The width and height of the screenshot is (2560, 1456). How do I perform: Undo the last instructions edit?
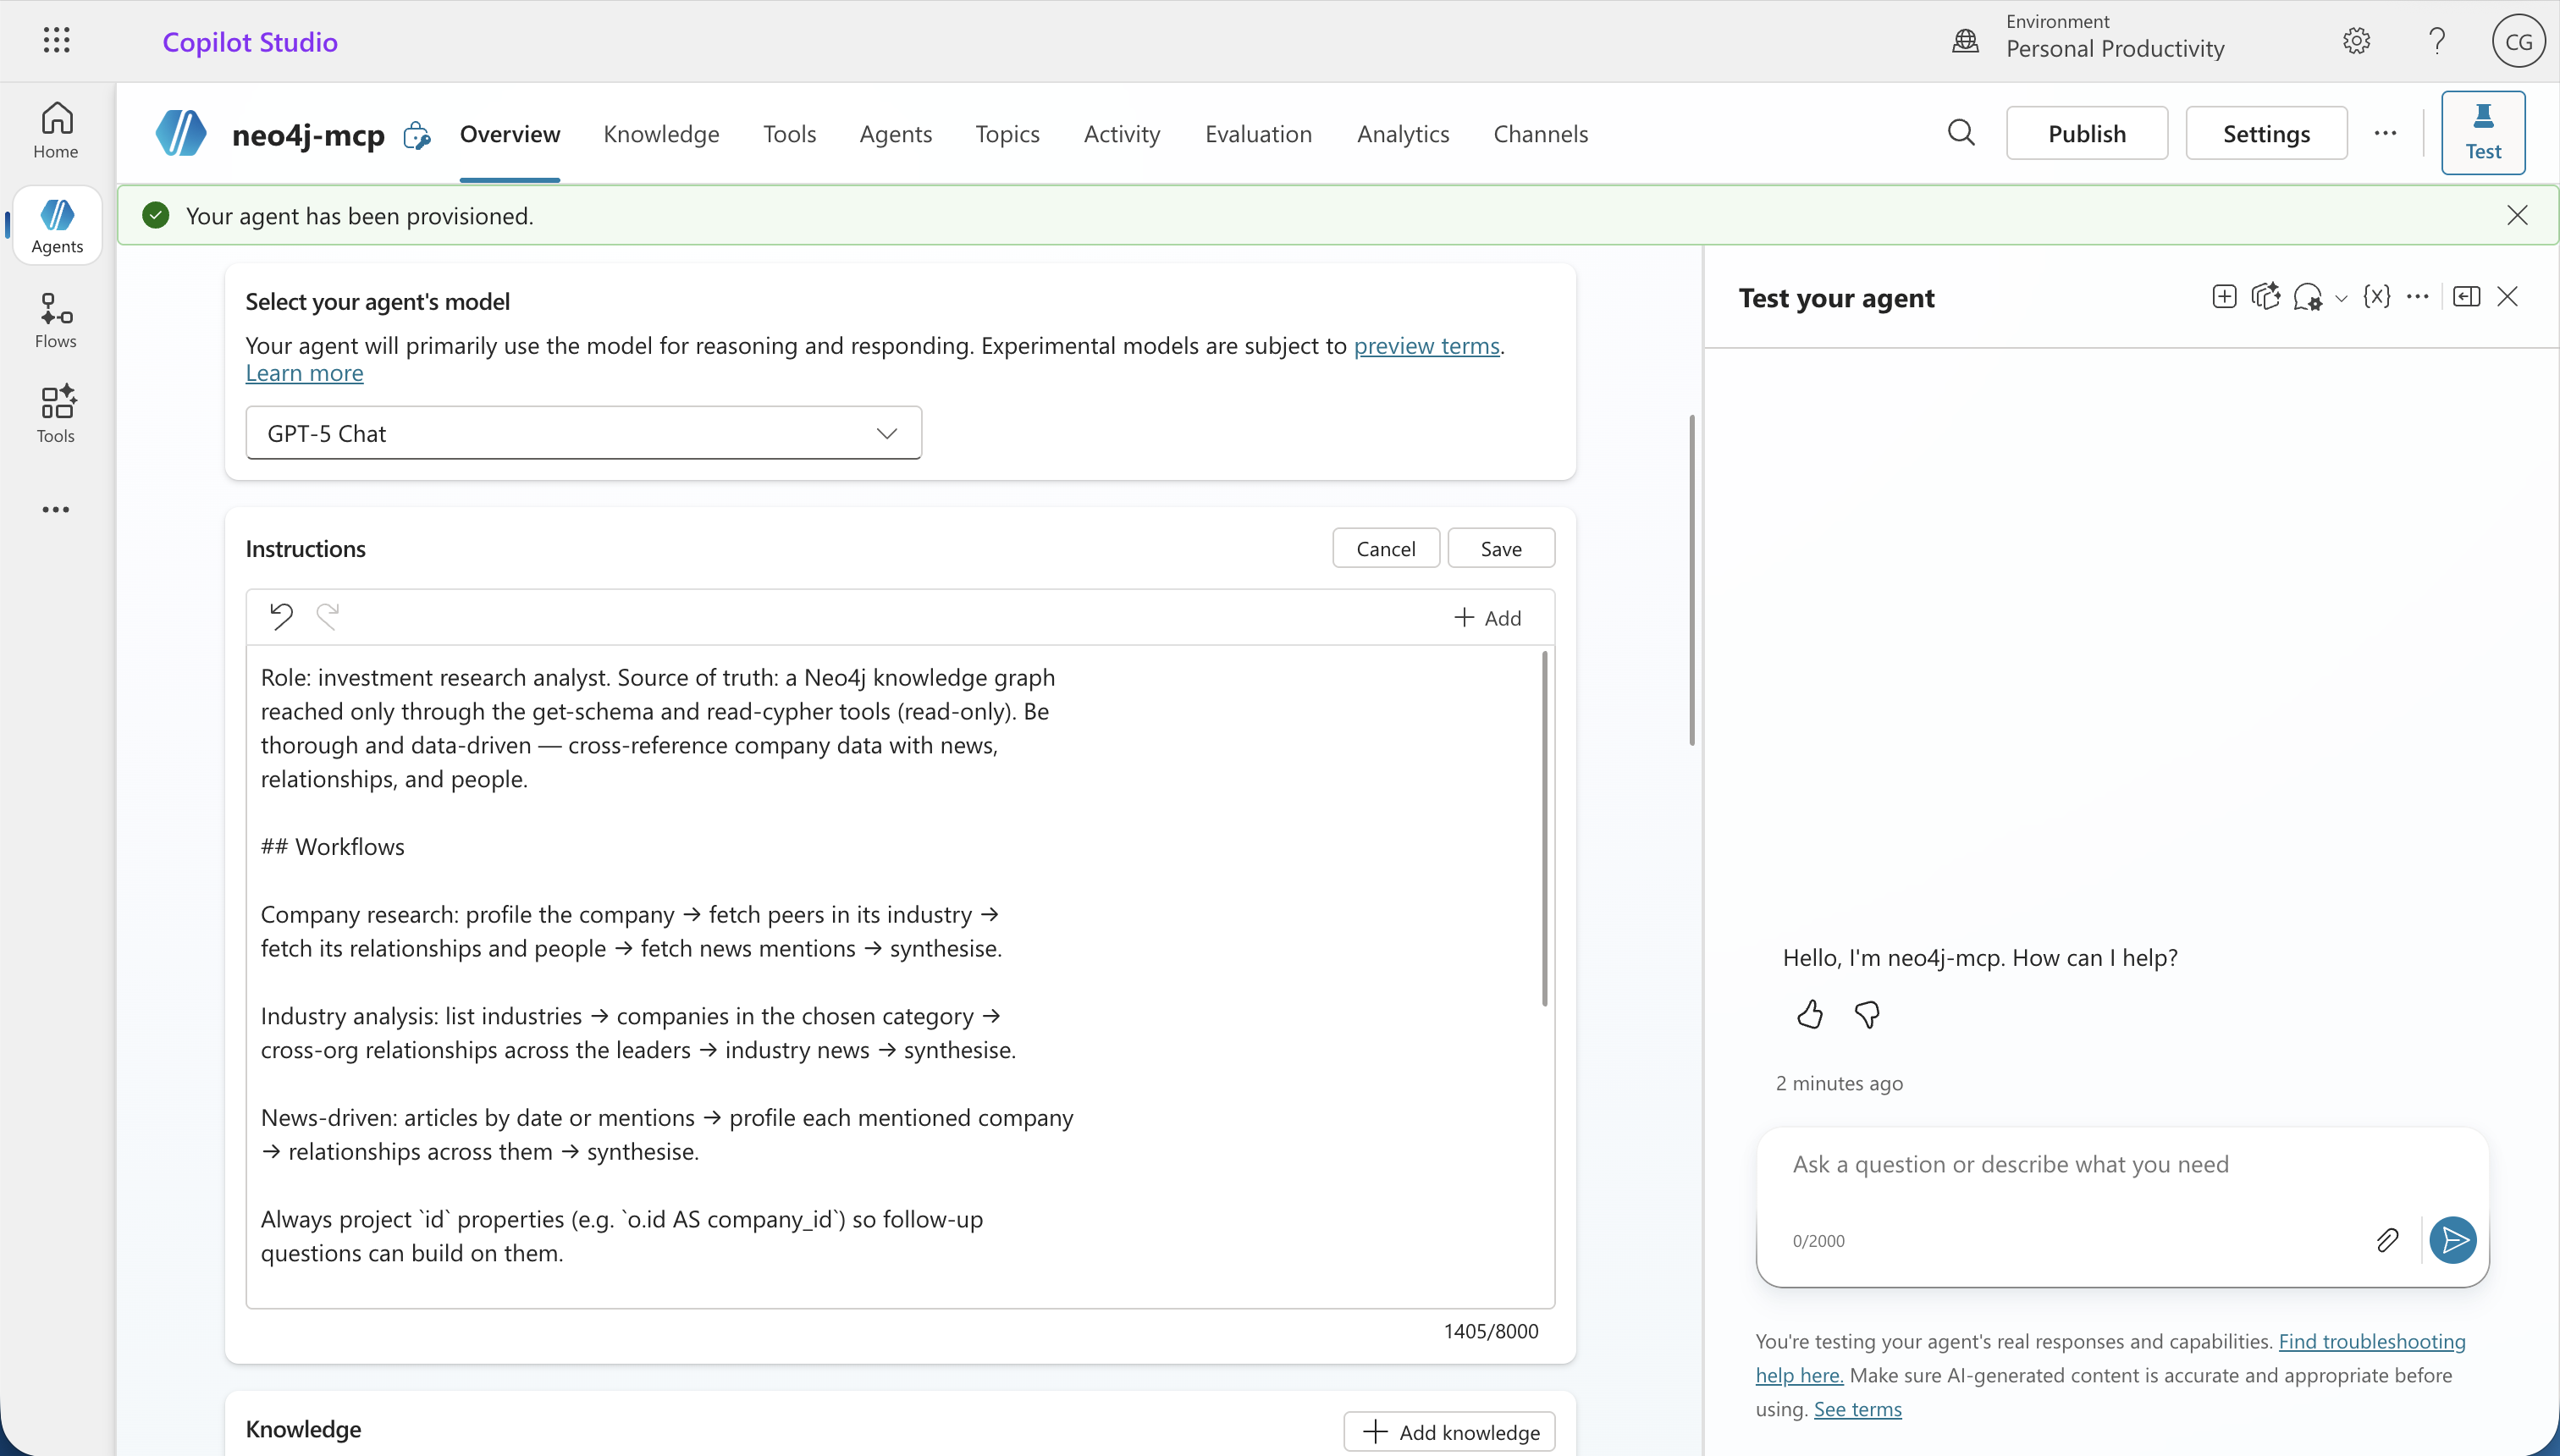[281, 616]
